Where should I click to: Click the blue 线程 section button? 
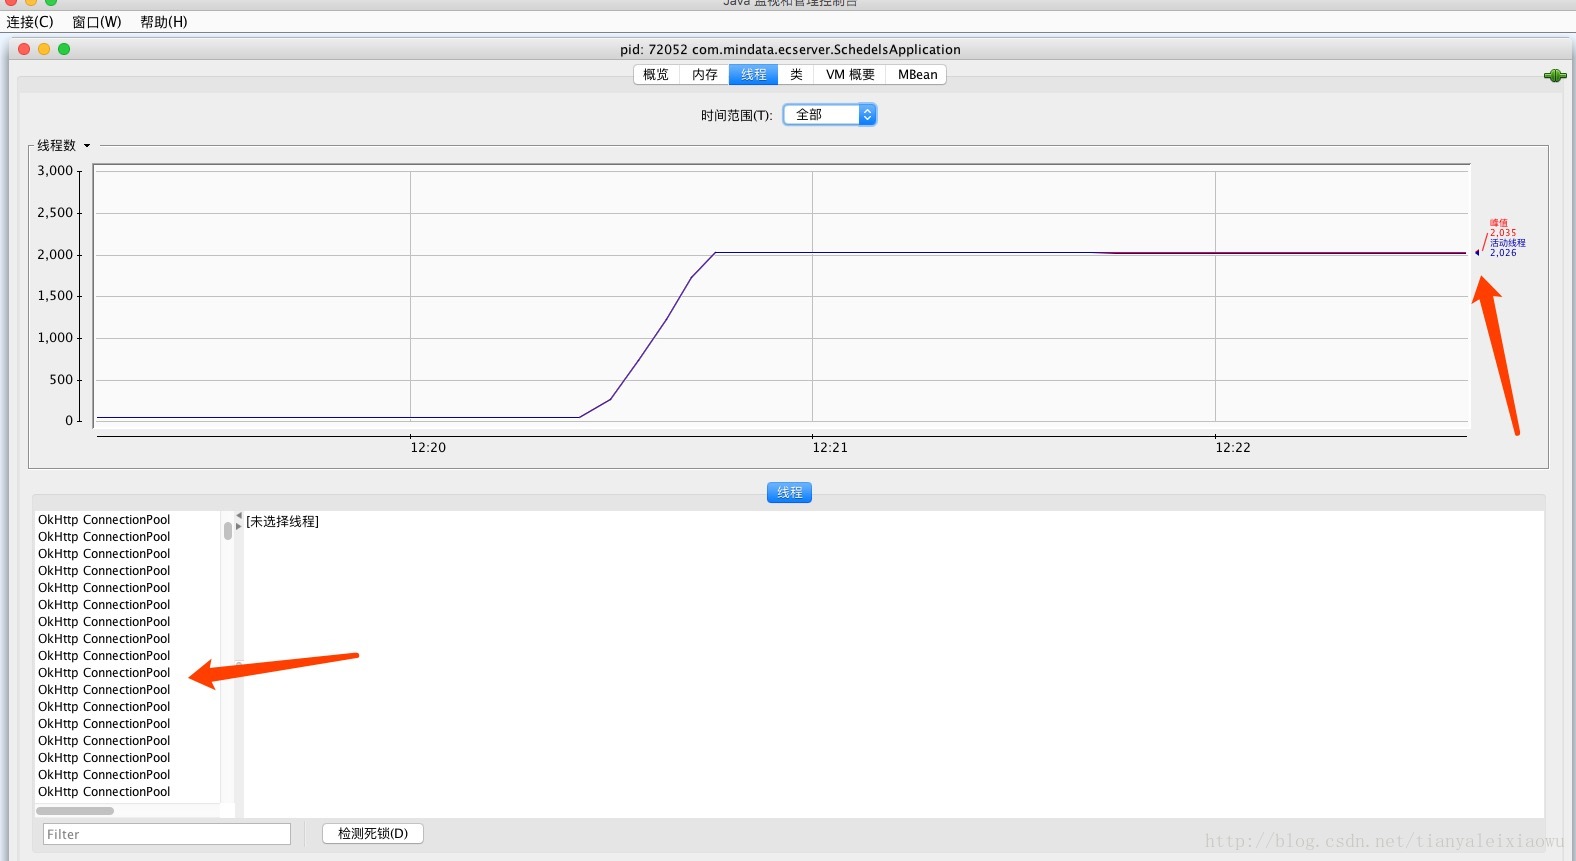789,492
